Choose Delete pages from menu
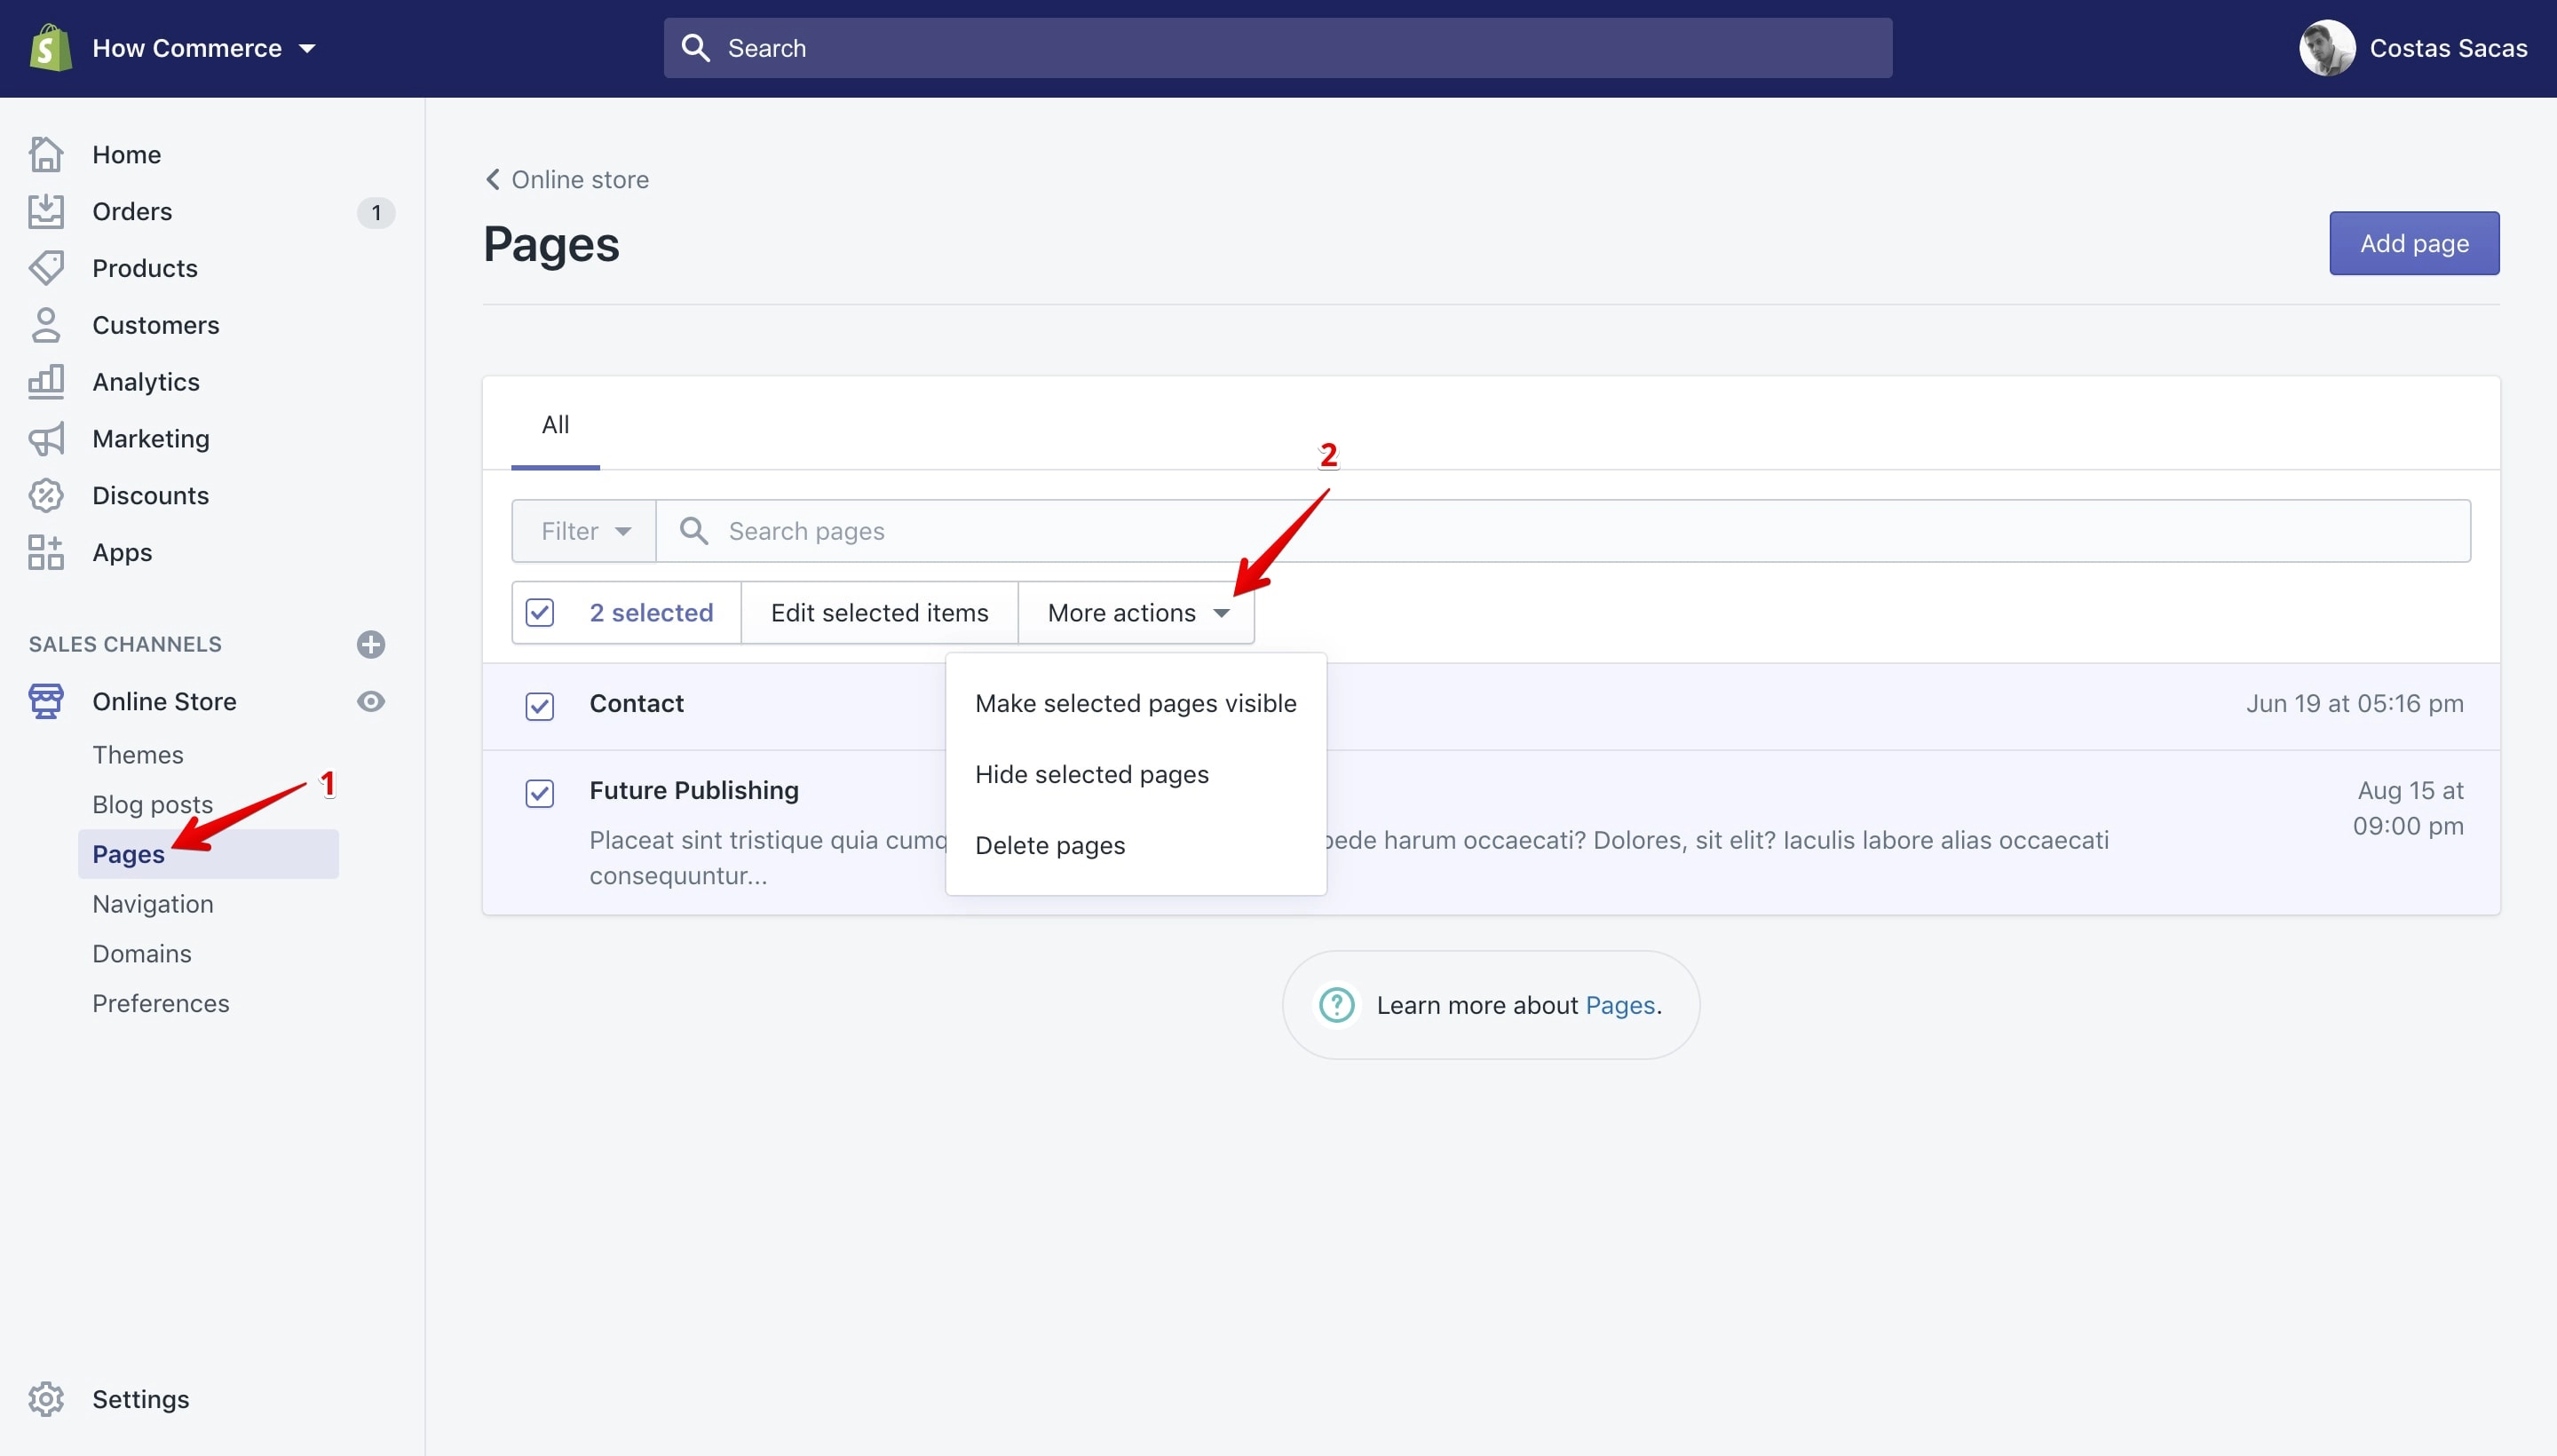Image resolution: width=2557 pixels, height=1456 pixels. (x=1136, y=845)
